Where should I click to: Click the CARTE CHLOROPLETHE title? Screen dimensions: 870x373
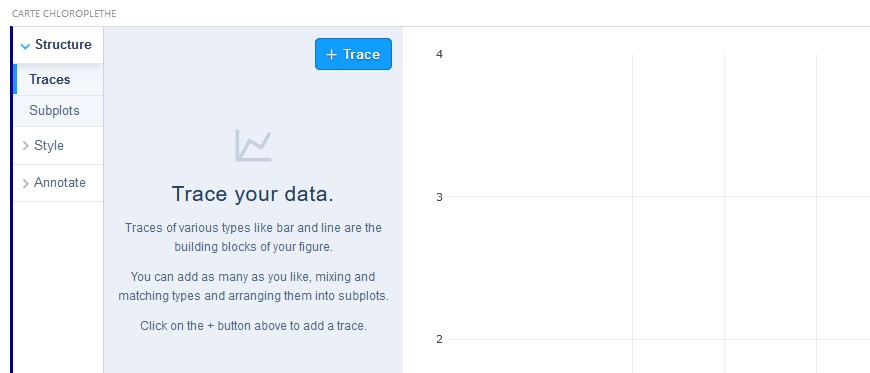[x=64, y=13]
